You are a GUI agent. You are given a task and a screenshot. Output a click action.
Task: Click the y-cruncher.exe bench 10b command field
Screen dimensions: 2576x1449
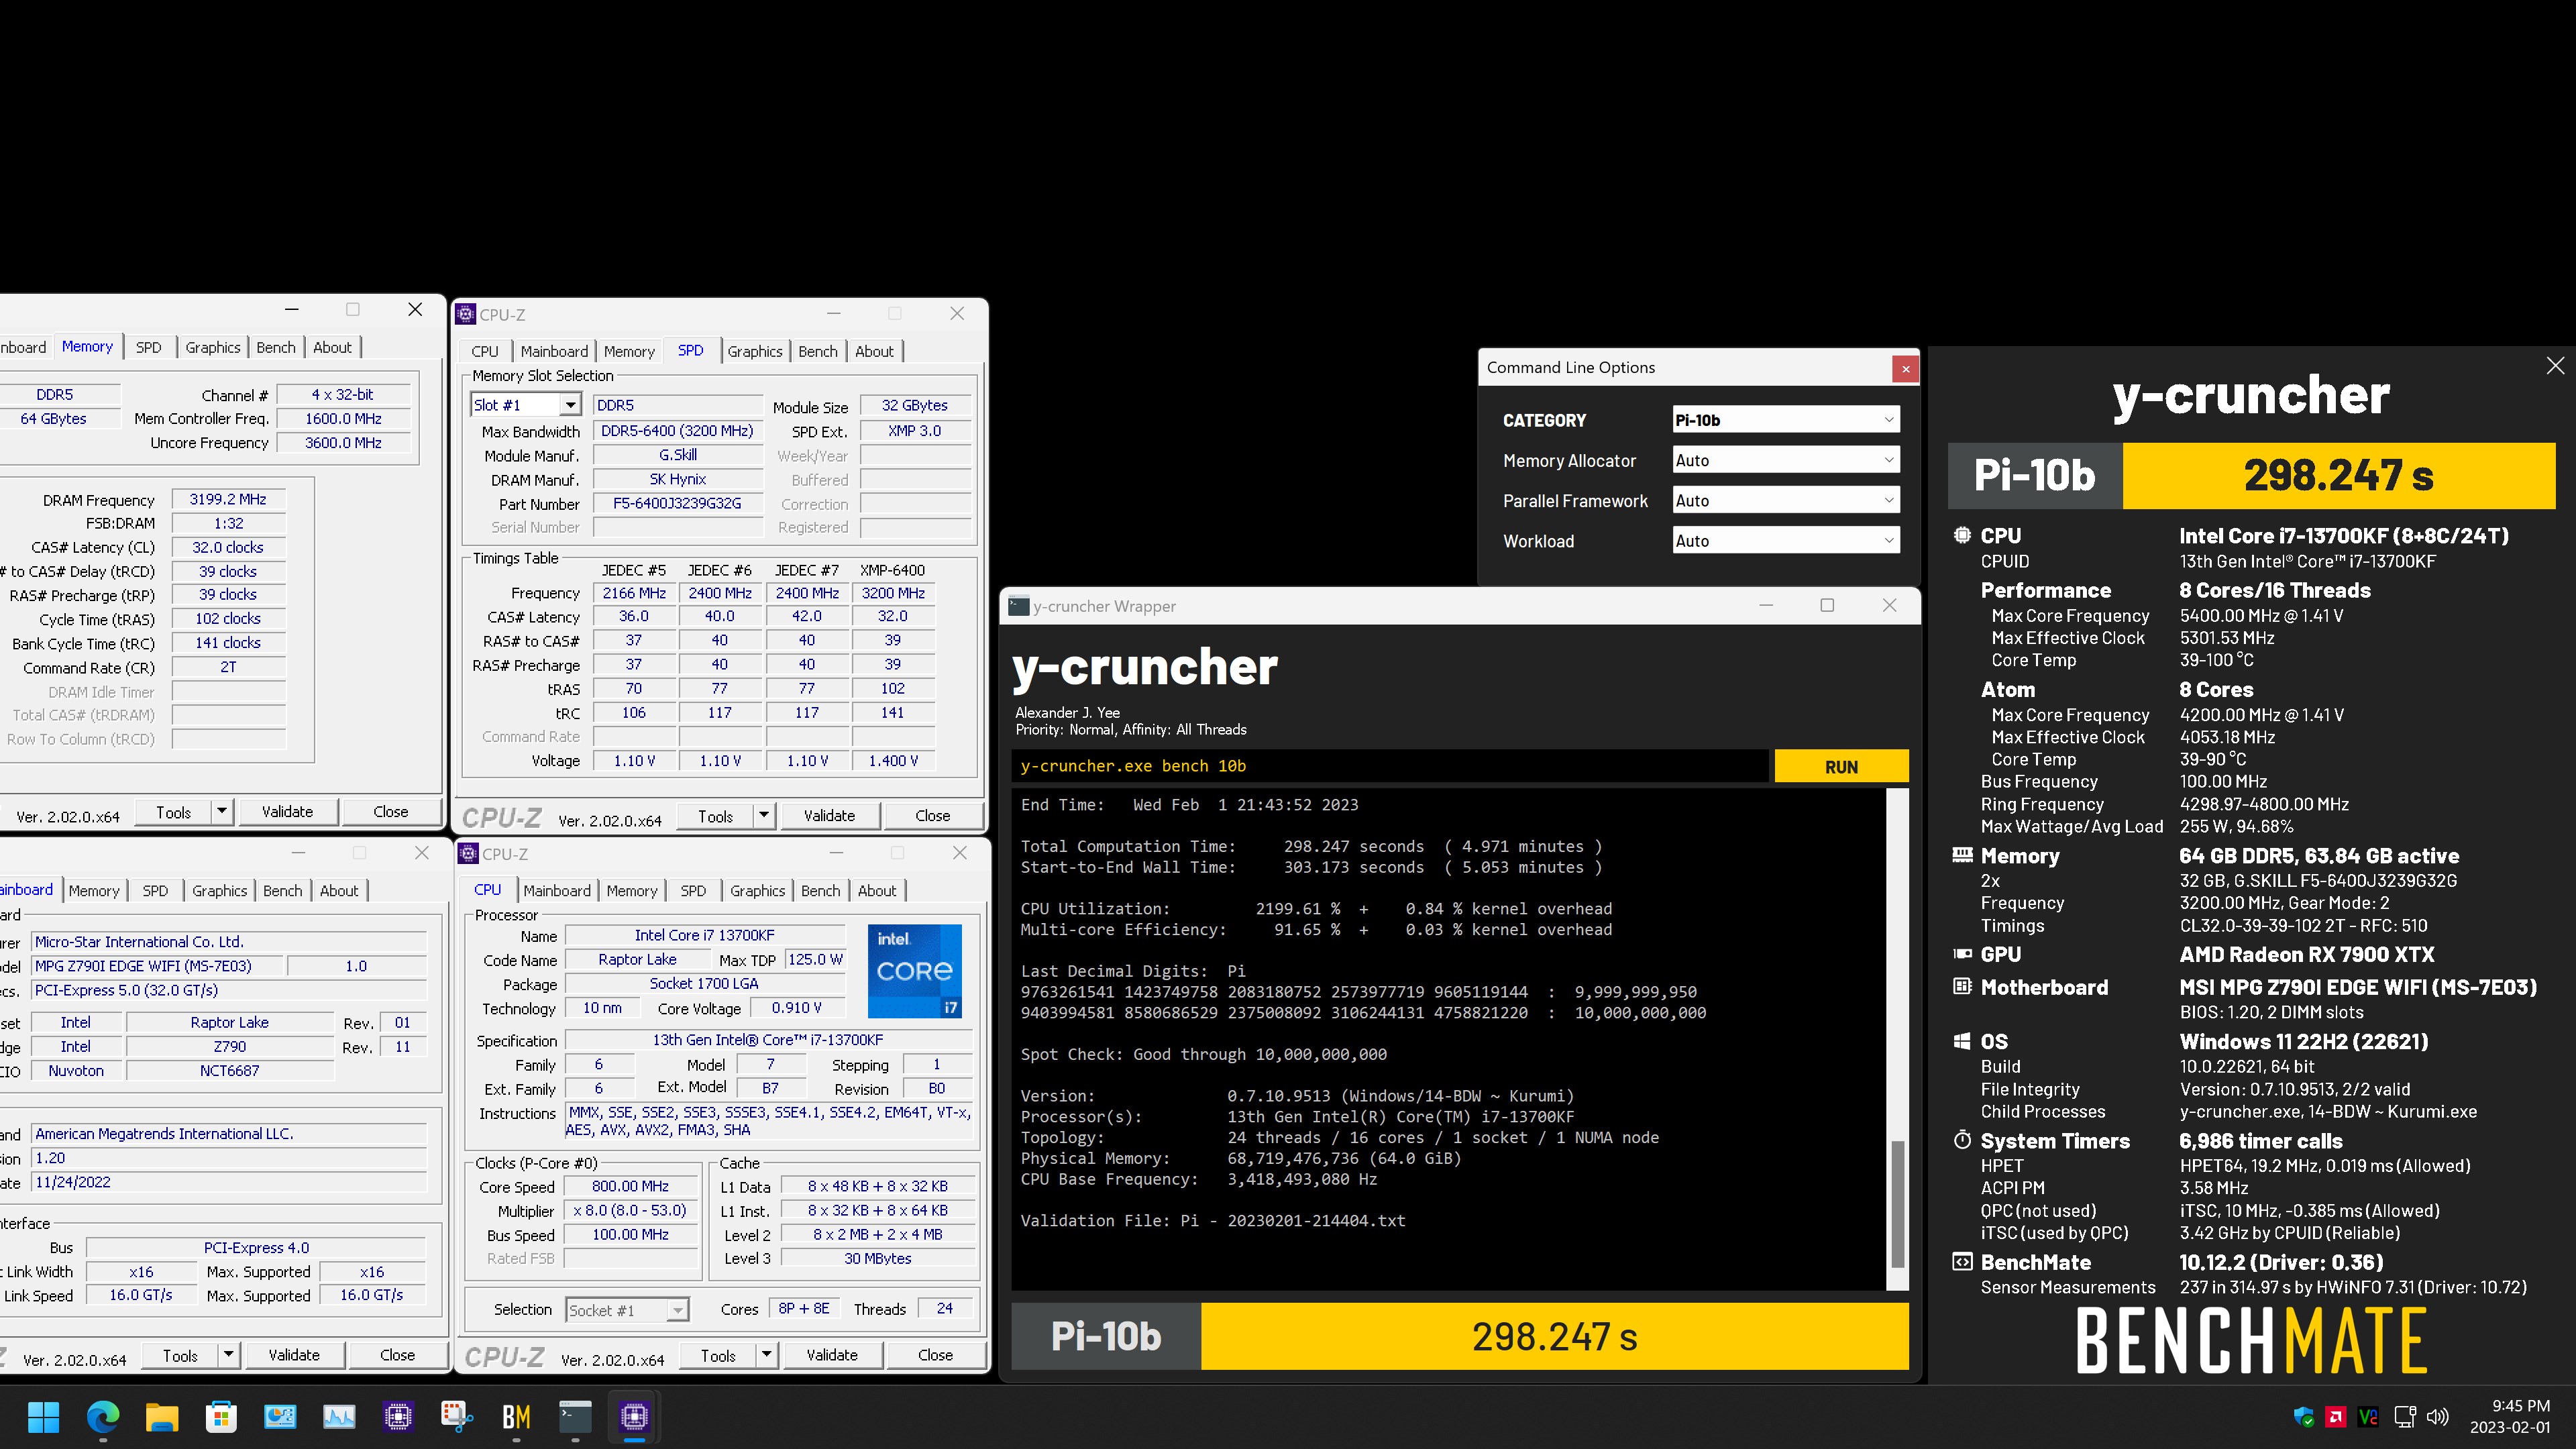pos(1389,766)
